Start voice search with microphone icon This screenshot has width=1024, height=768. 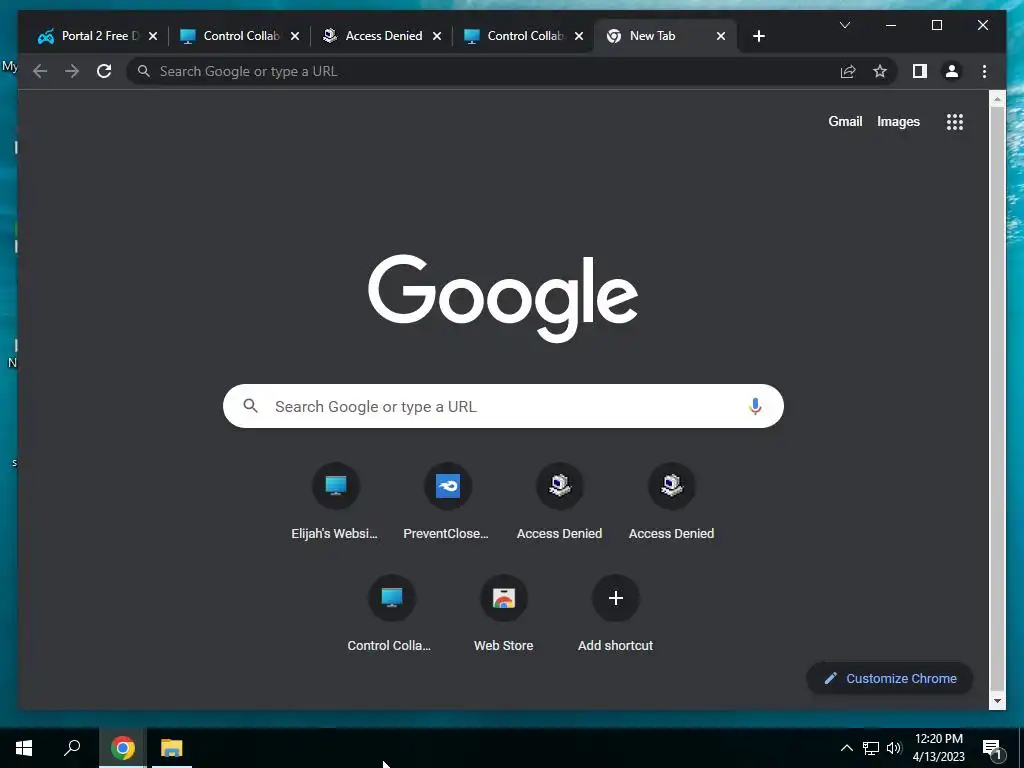[x=755, y=406]
